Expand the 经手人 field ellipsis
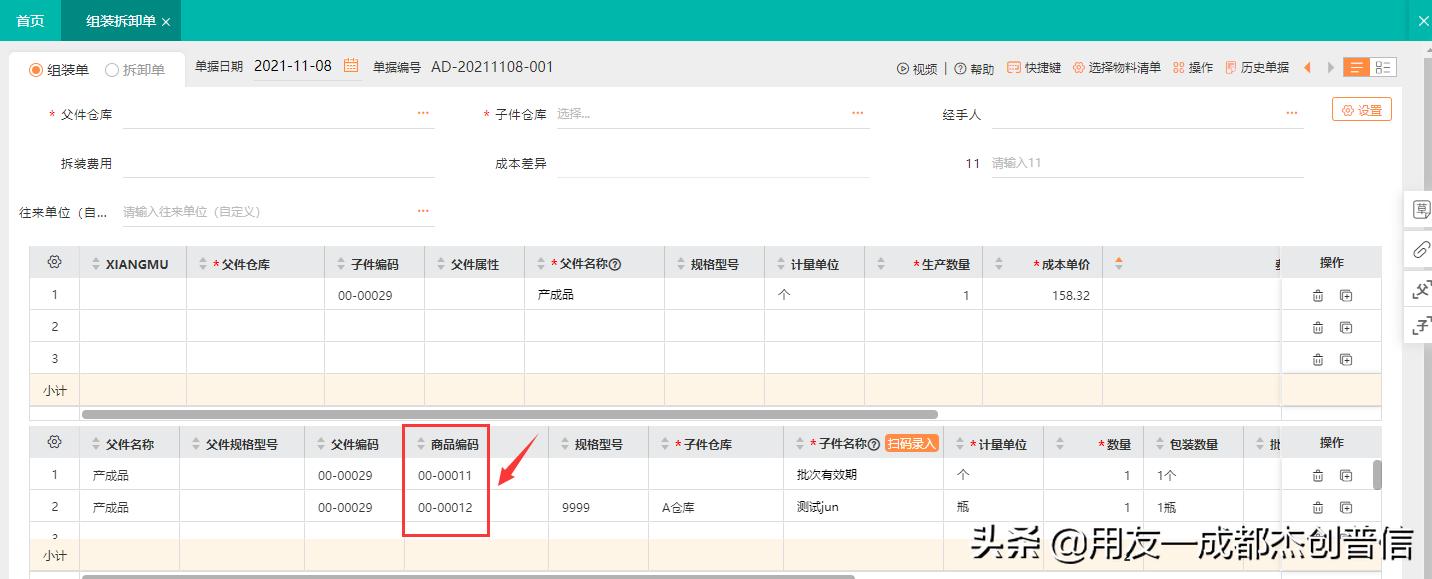This screenshot has height=579, width=1432. pyautogui.click(x=1291, y=113)
